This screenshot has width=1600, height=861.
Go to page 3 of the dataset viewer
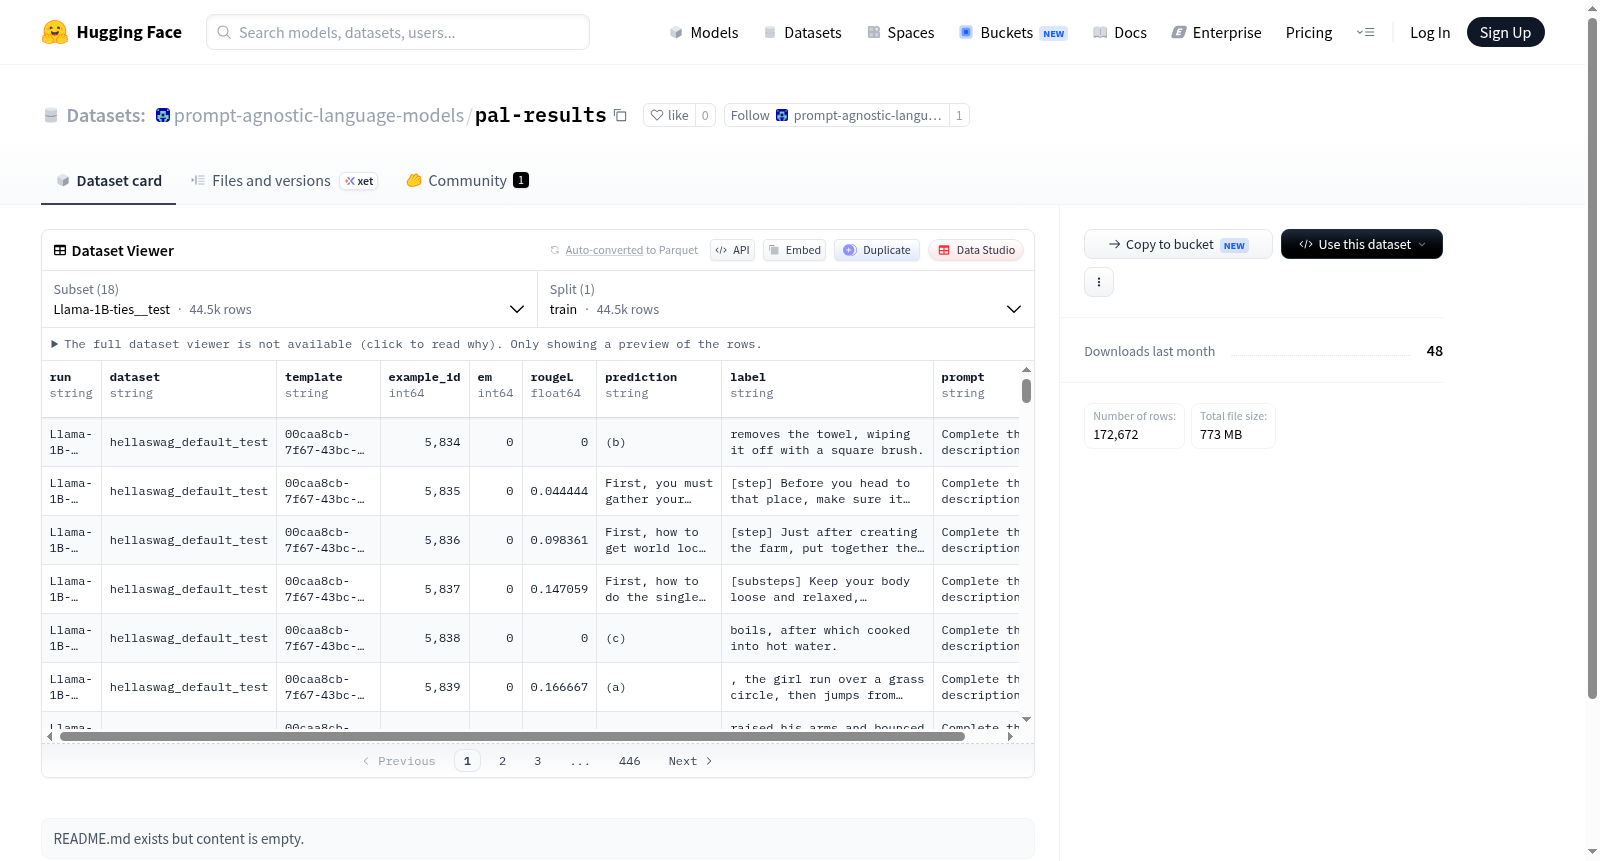tap(537, 761)
